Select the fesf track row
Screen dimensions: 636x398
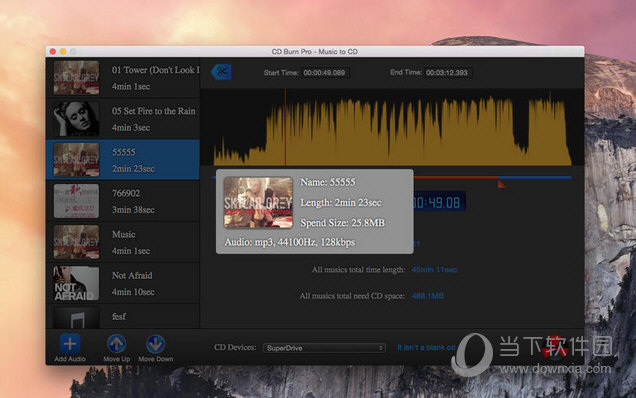tap(123, 316)
